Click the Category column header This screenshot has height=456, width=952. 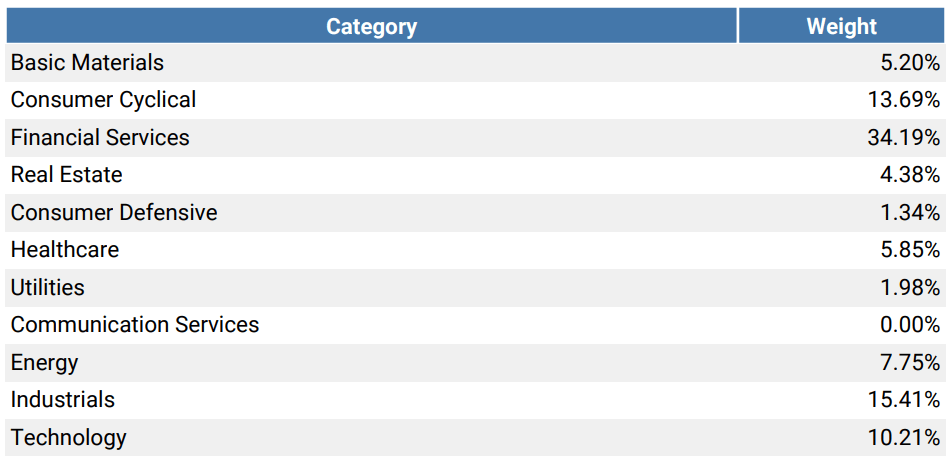tap(371, 27)
